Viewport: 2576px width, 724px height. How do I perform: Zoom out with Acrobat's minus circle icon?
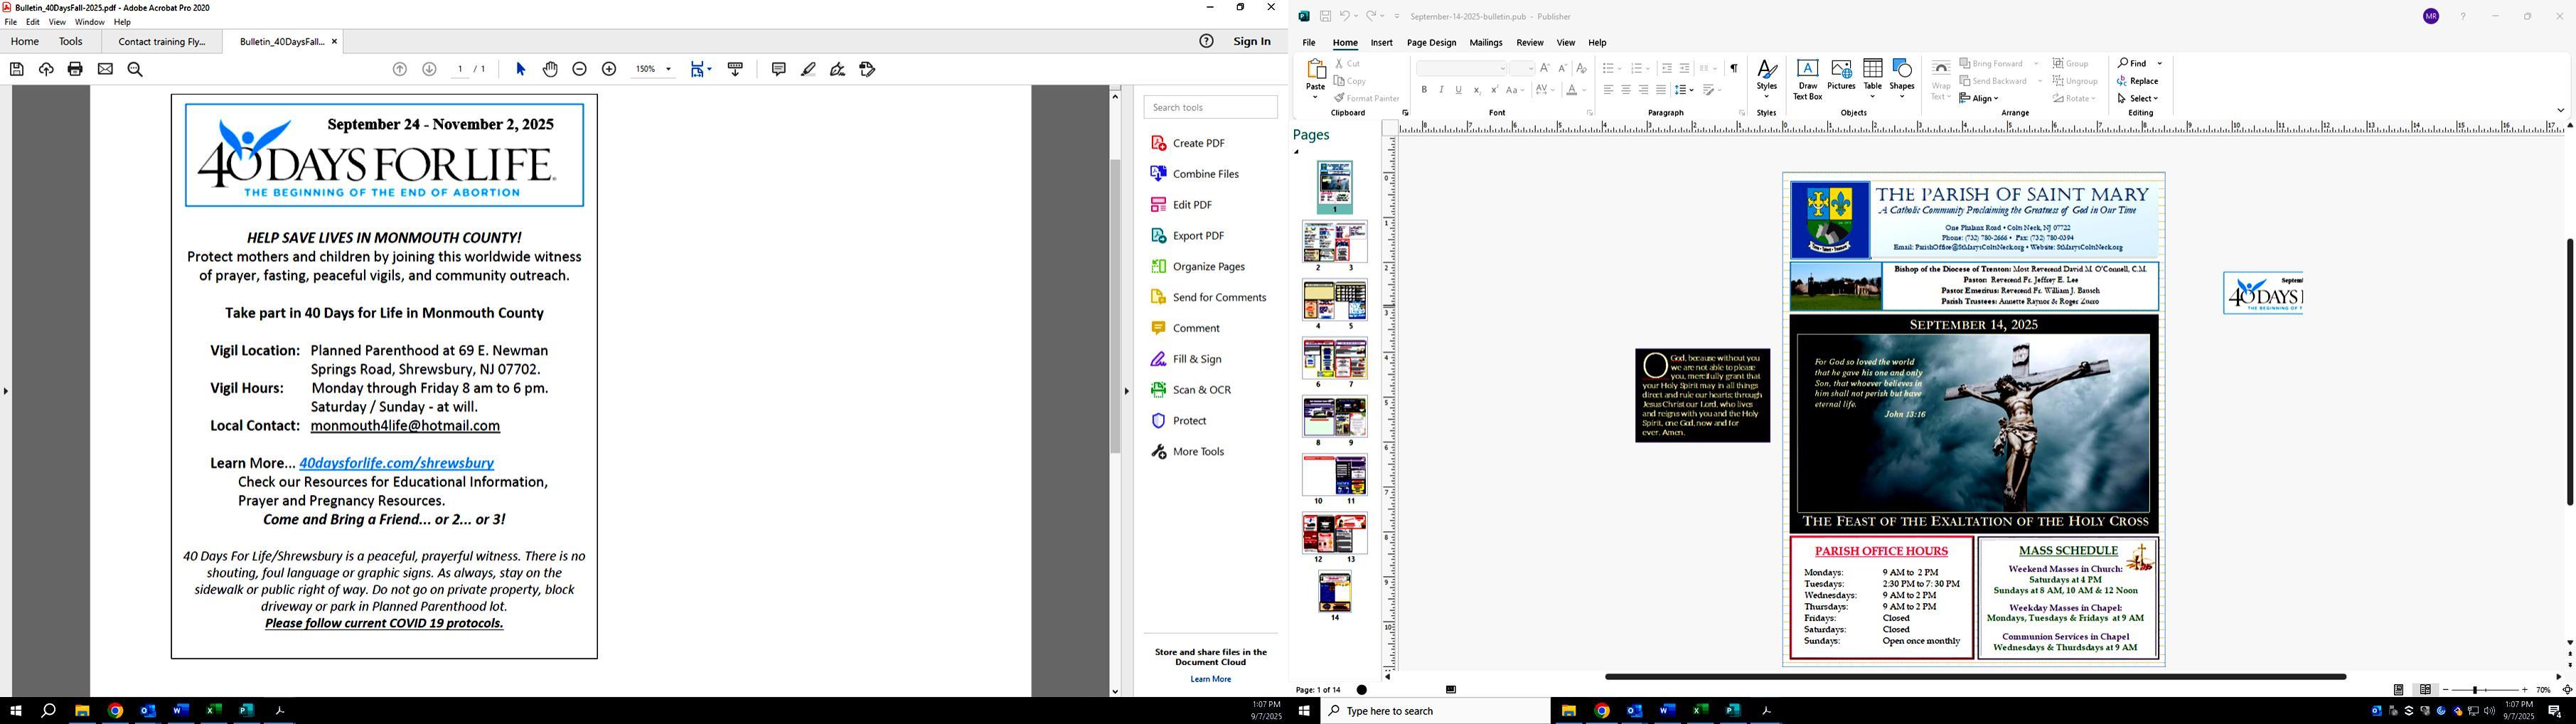[x=579, y=69]
